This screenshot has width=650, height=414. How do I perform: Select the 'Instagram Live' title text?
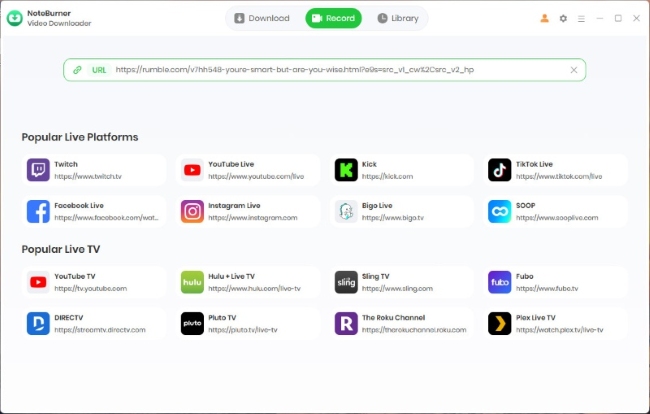tap(234, 206)
